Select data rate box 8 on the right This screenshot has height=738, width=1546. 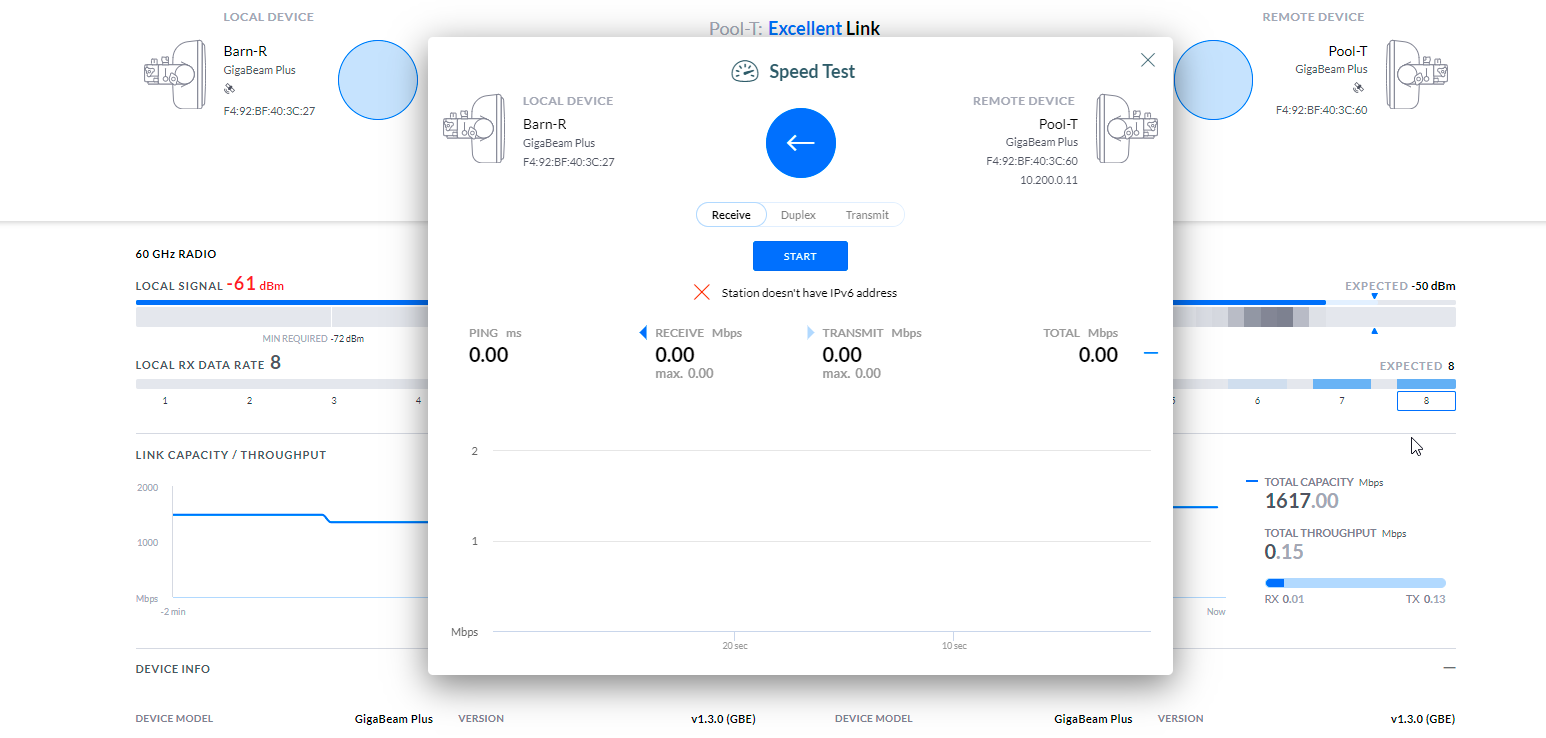pos(1426,401)
